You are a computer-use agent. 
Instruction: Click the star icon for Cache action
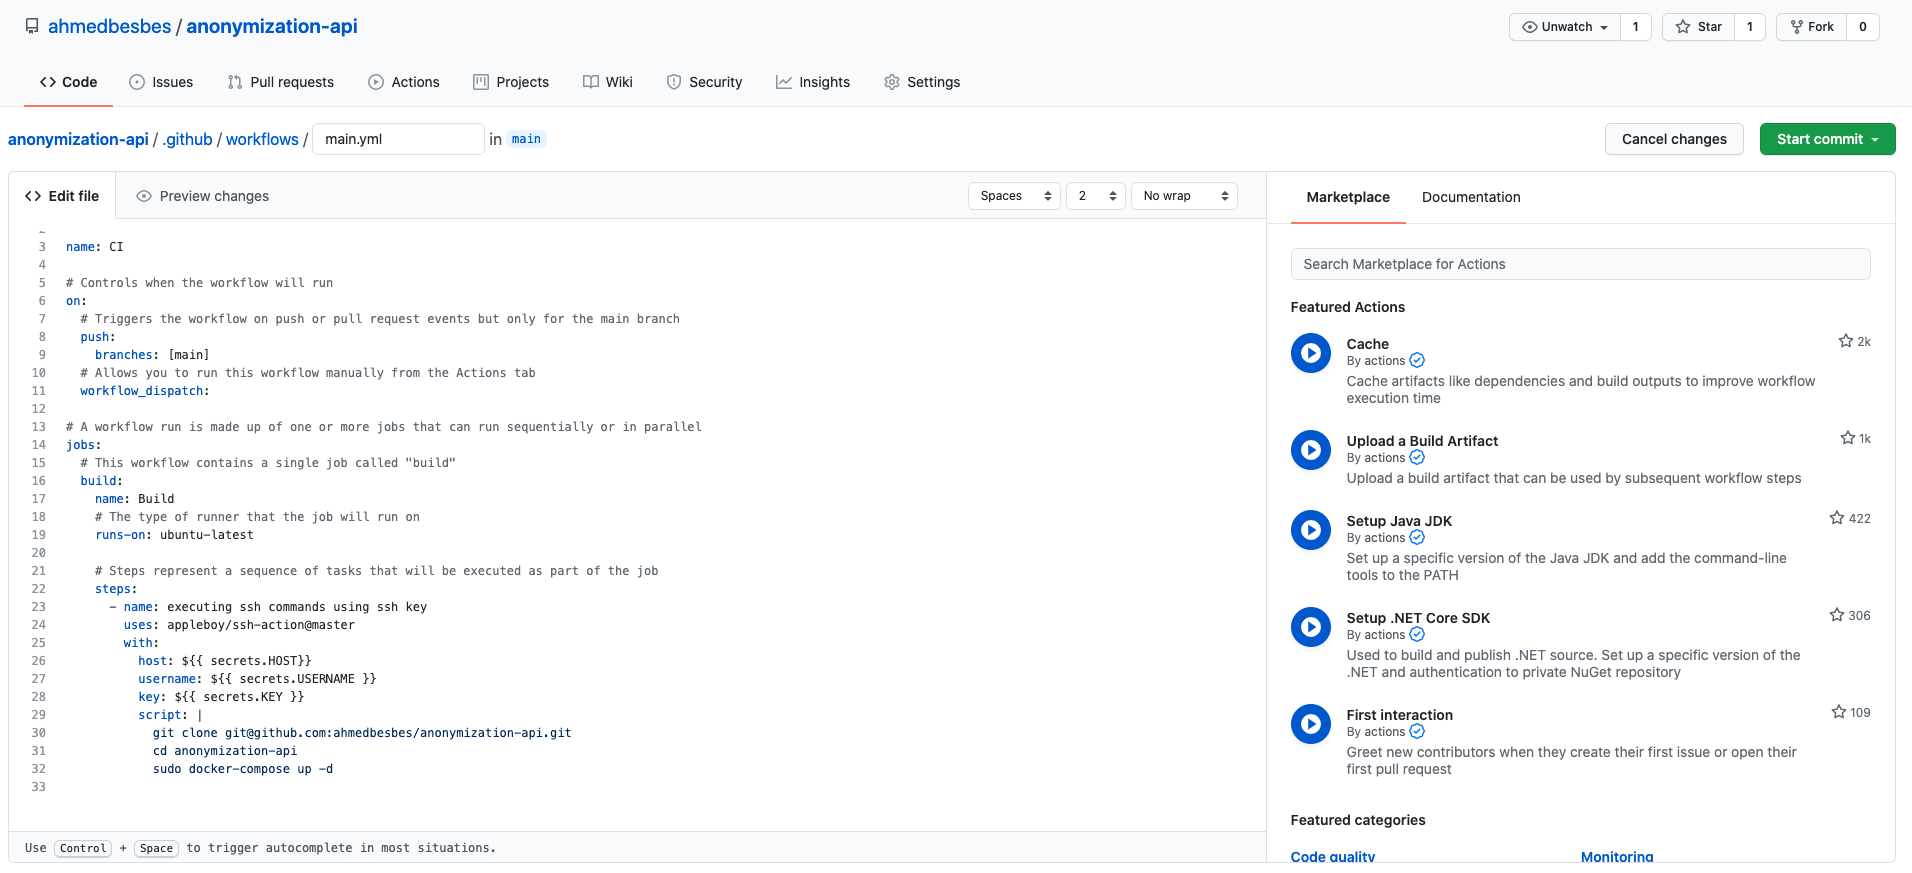pyautogui.click(x=1845, y=341)
